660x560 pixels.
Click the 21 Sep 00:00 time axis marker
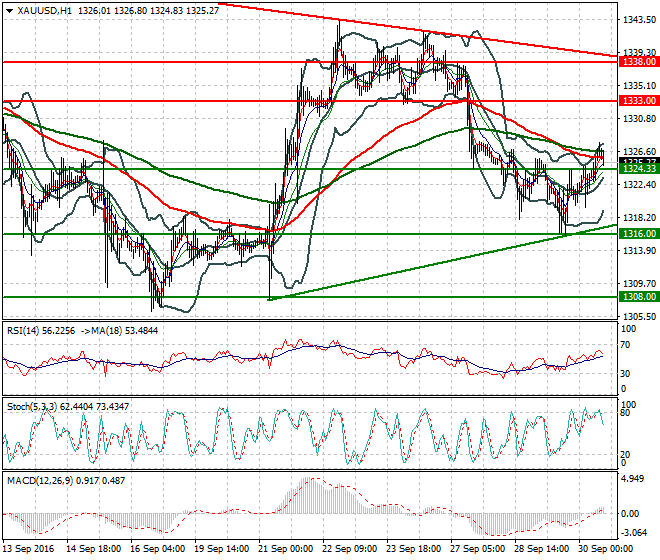tap(286, 549)
